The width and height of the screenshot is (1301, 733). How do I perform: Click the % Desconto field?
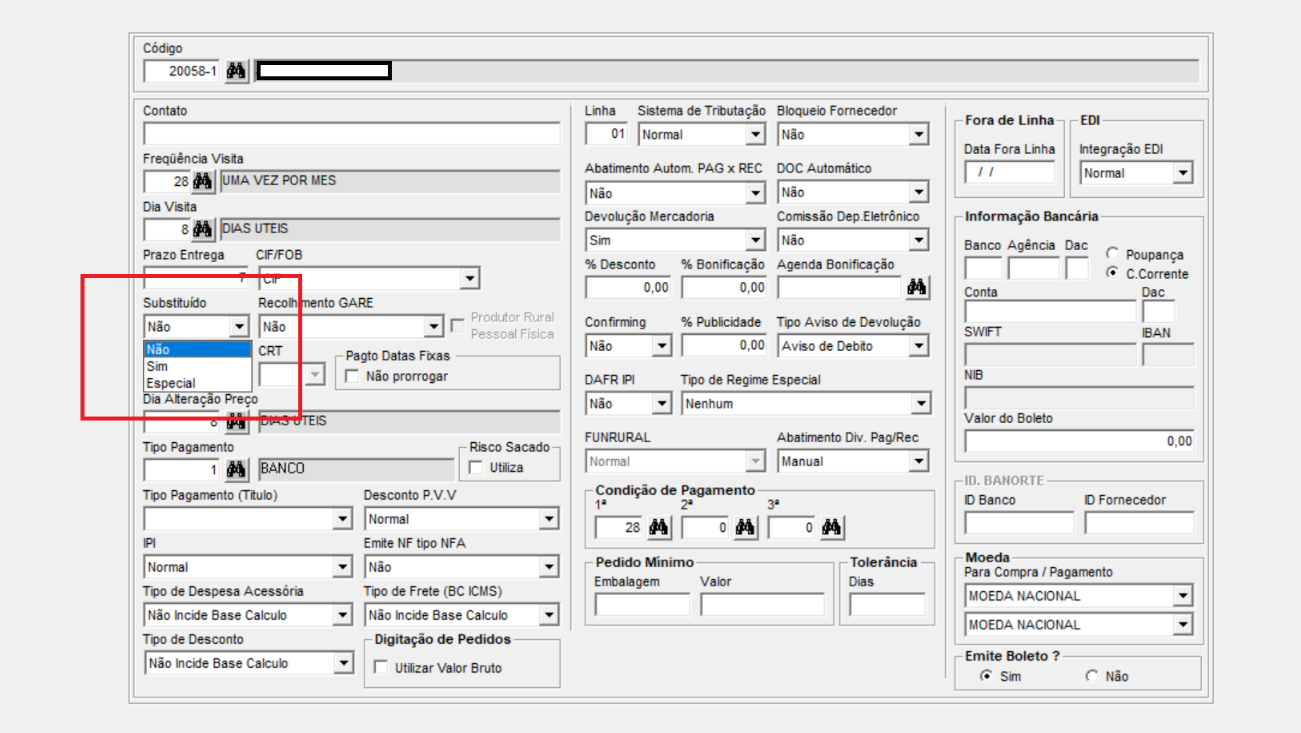pos(629,288)
